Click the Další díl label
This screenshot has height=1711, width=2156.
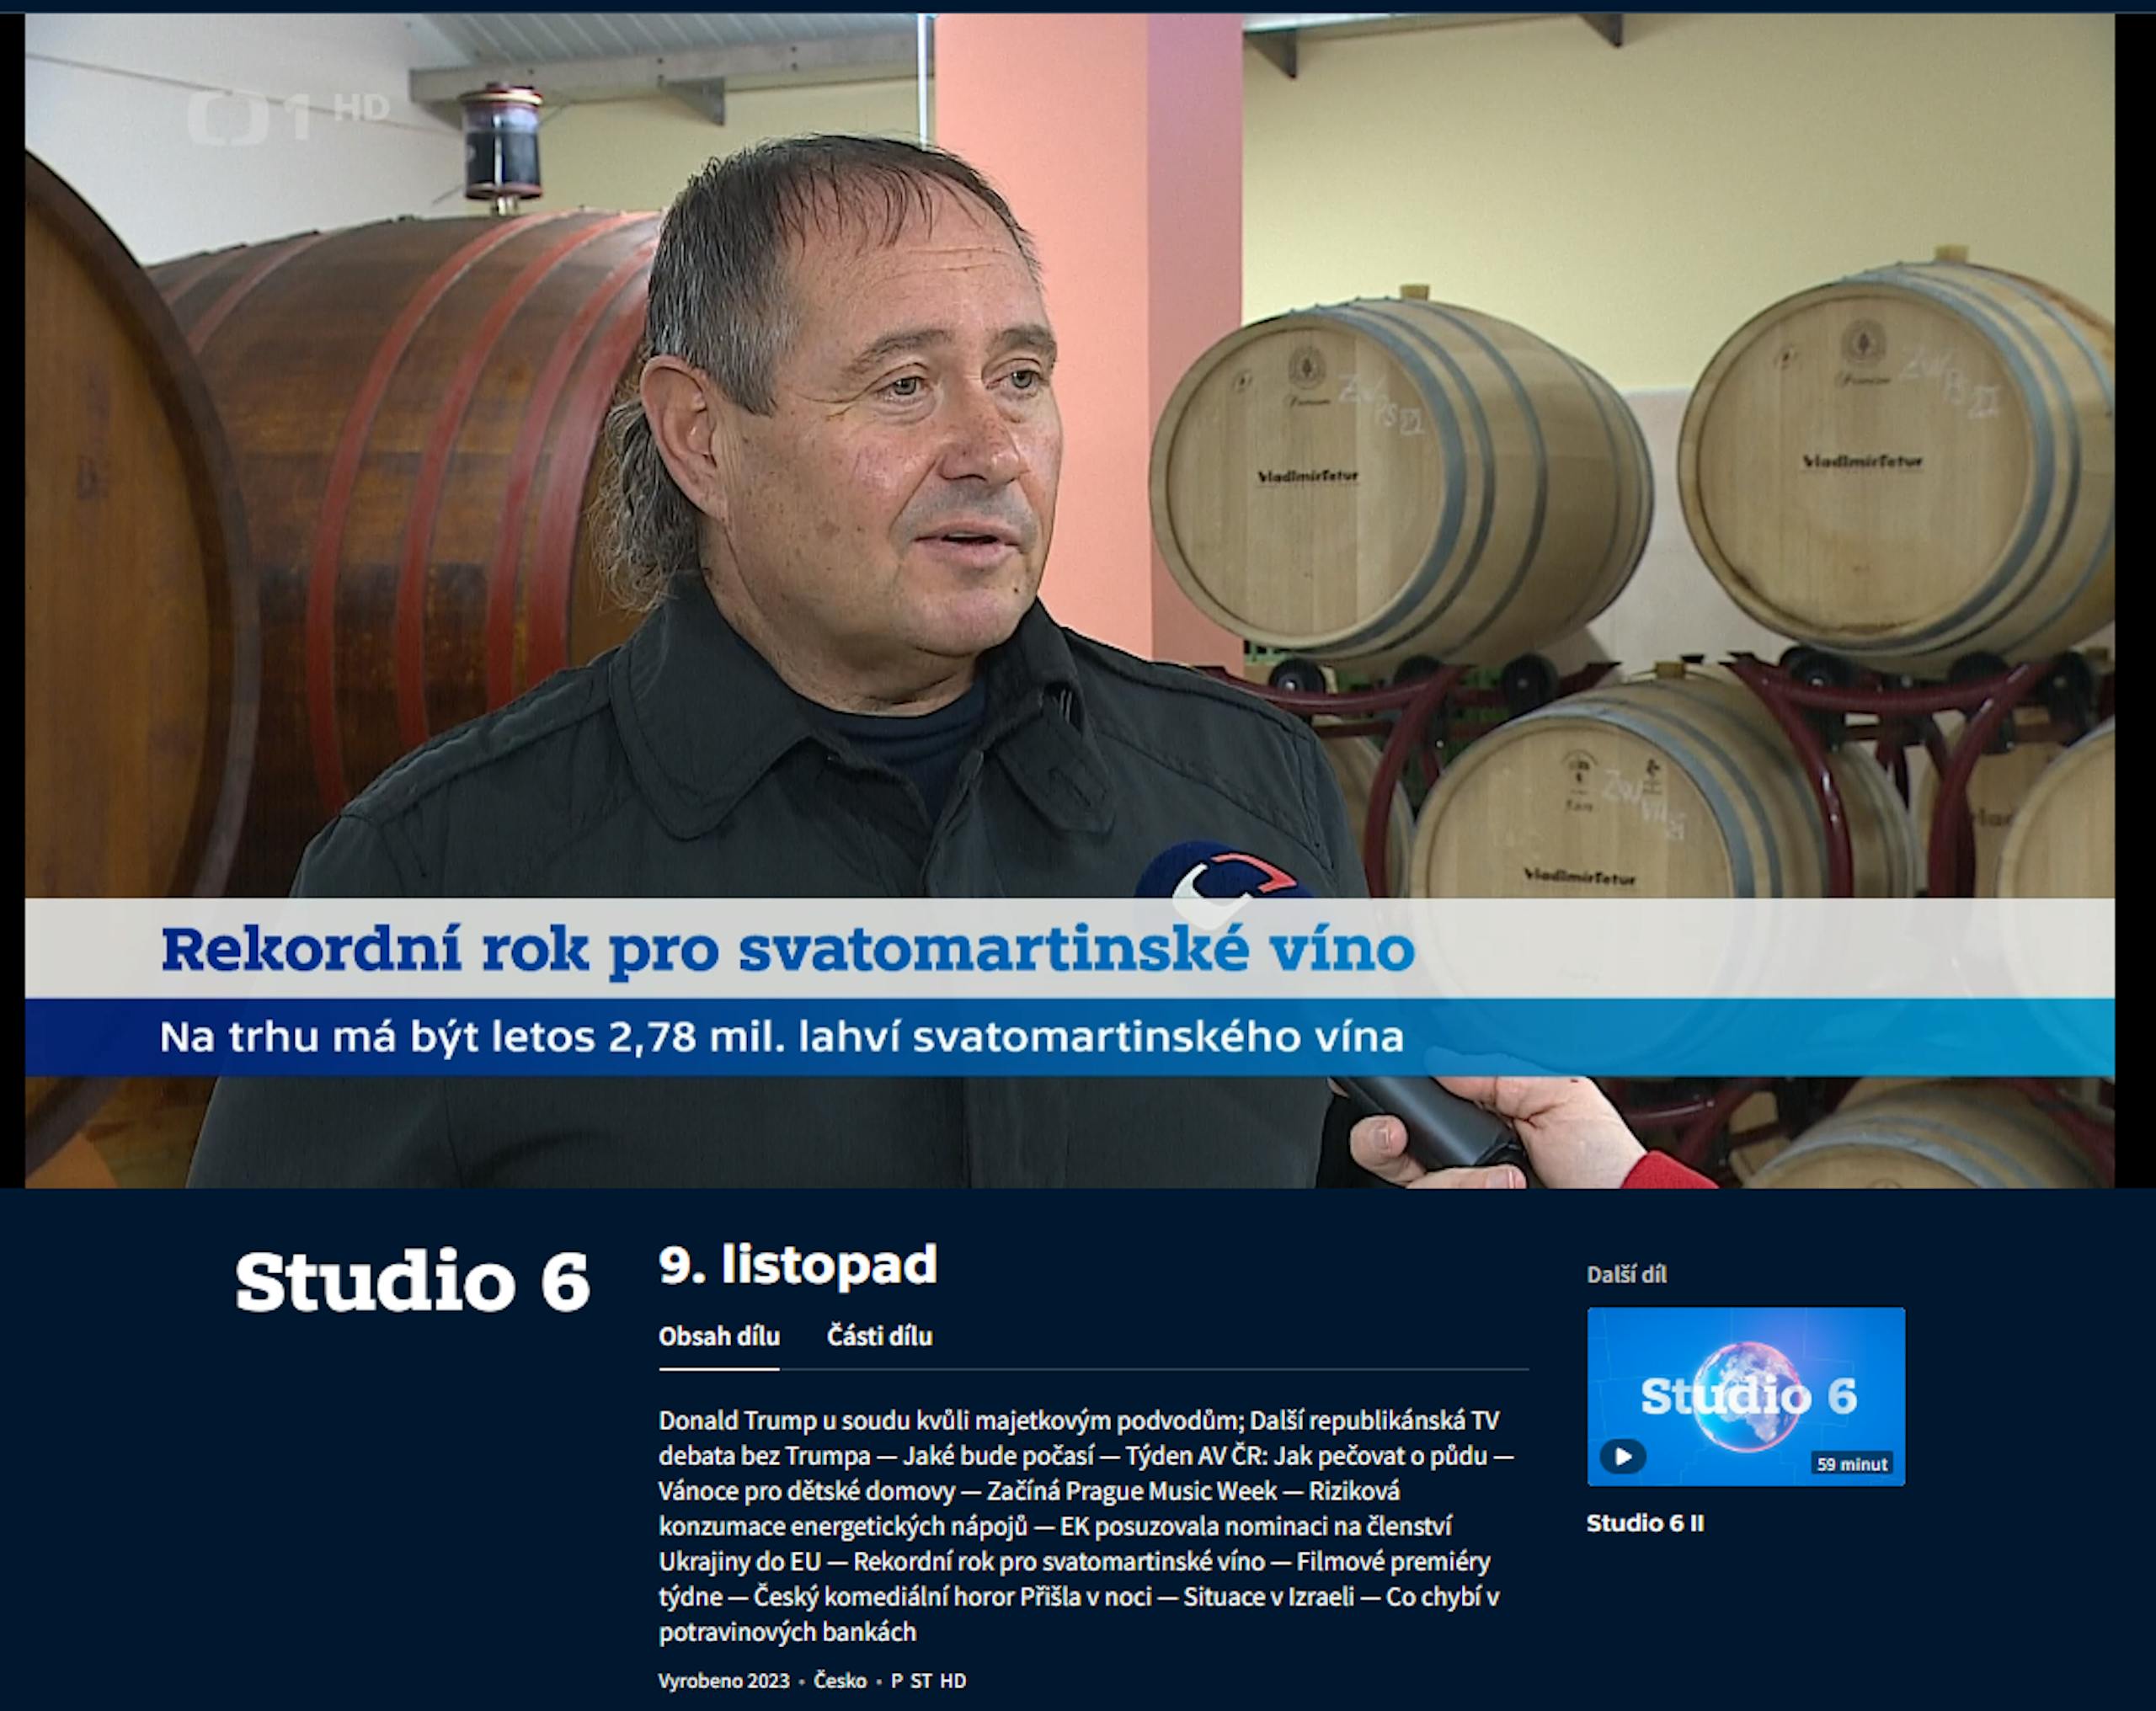tap(1626, 1274)
